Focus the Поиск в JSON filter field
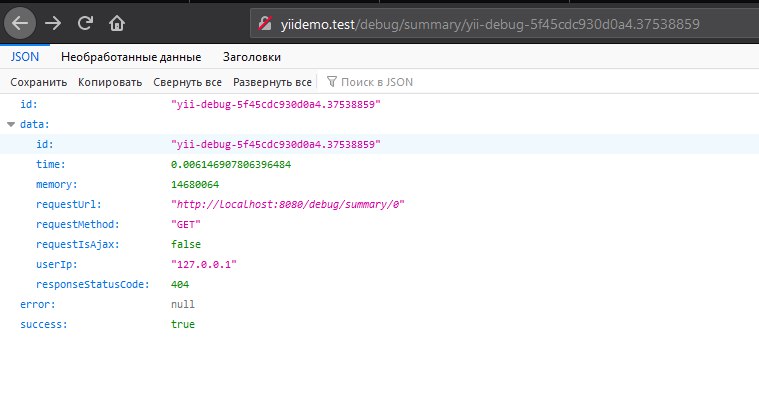 click(377, 82)
